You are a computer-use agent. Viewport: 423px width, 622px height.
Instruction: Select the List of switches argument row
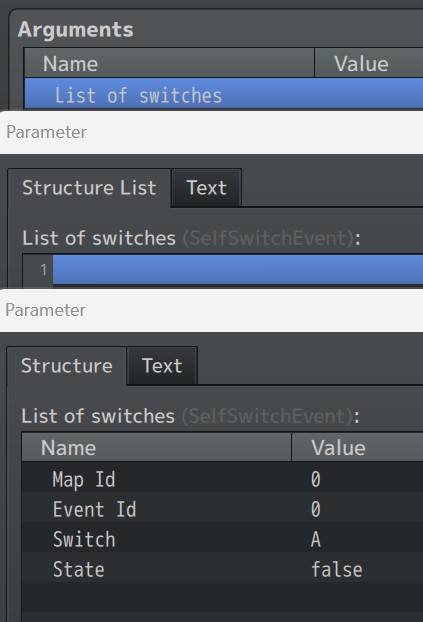(224, 94)
